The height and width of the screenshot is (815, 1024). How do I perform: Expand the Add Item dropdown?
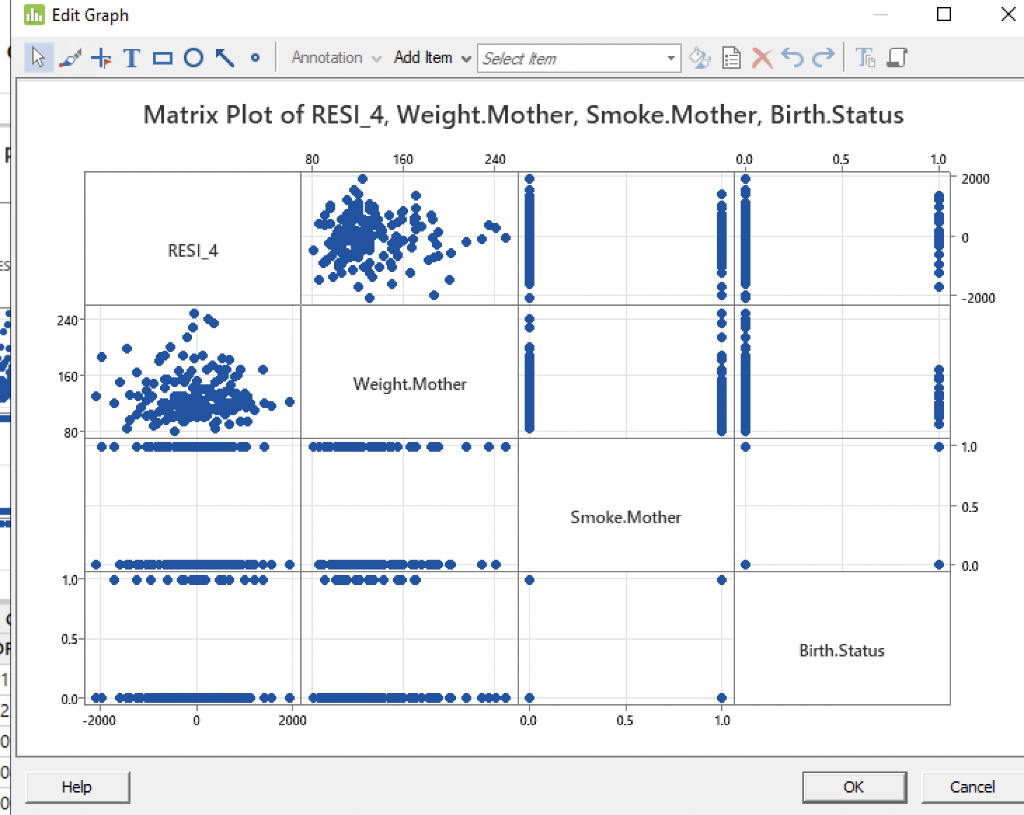point(464,57)
